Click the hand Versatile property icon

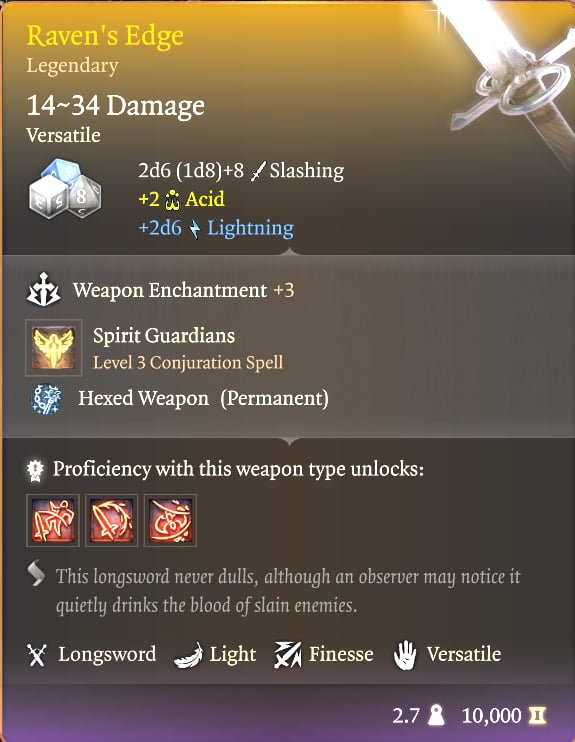(x=405, y=655)
